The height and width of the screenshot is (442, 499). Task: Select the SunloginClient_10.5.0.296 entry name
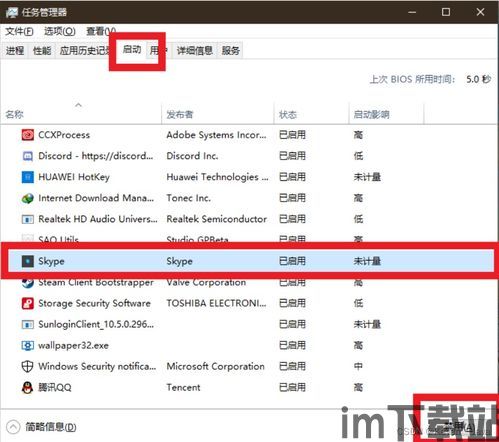pyautogui.click(x=96, y=324)
